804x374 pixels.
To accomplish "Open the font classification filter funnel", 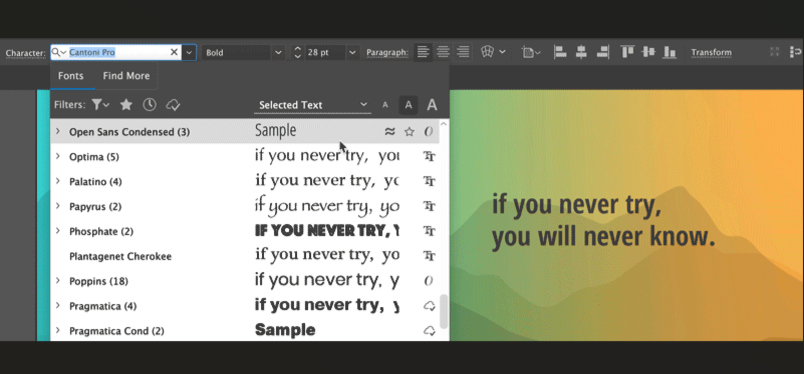I will pos(100,105).
